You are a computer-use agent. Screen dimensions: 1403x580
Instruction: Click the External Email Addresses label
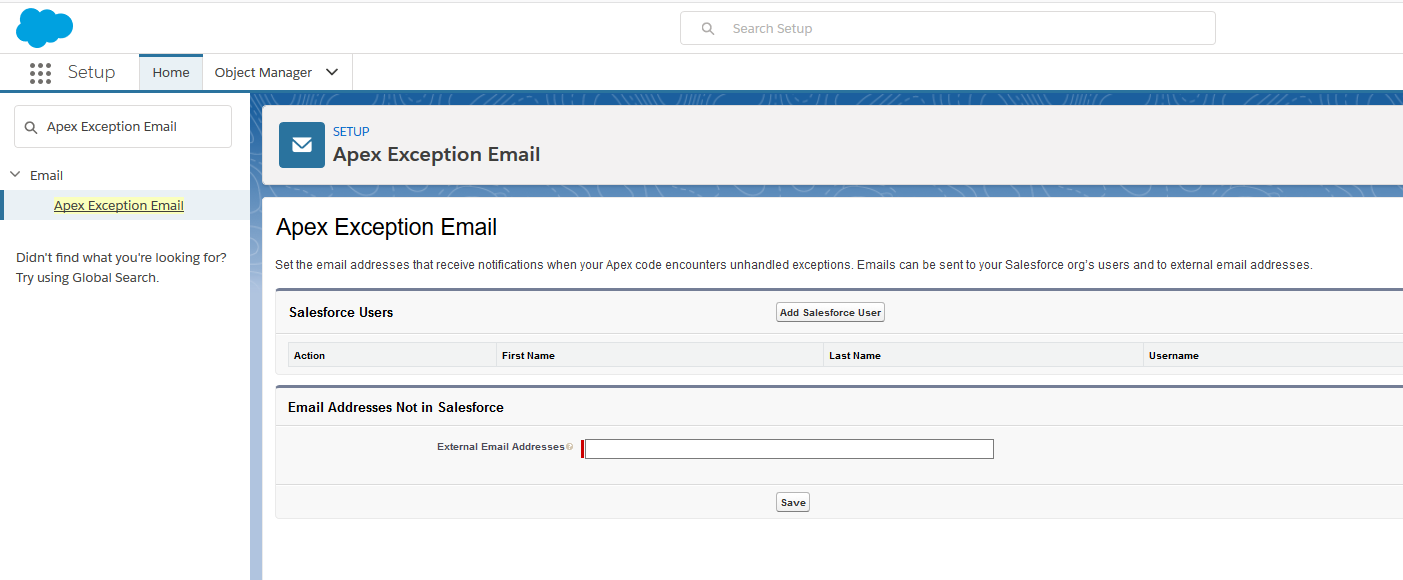[x=501, y=447]
